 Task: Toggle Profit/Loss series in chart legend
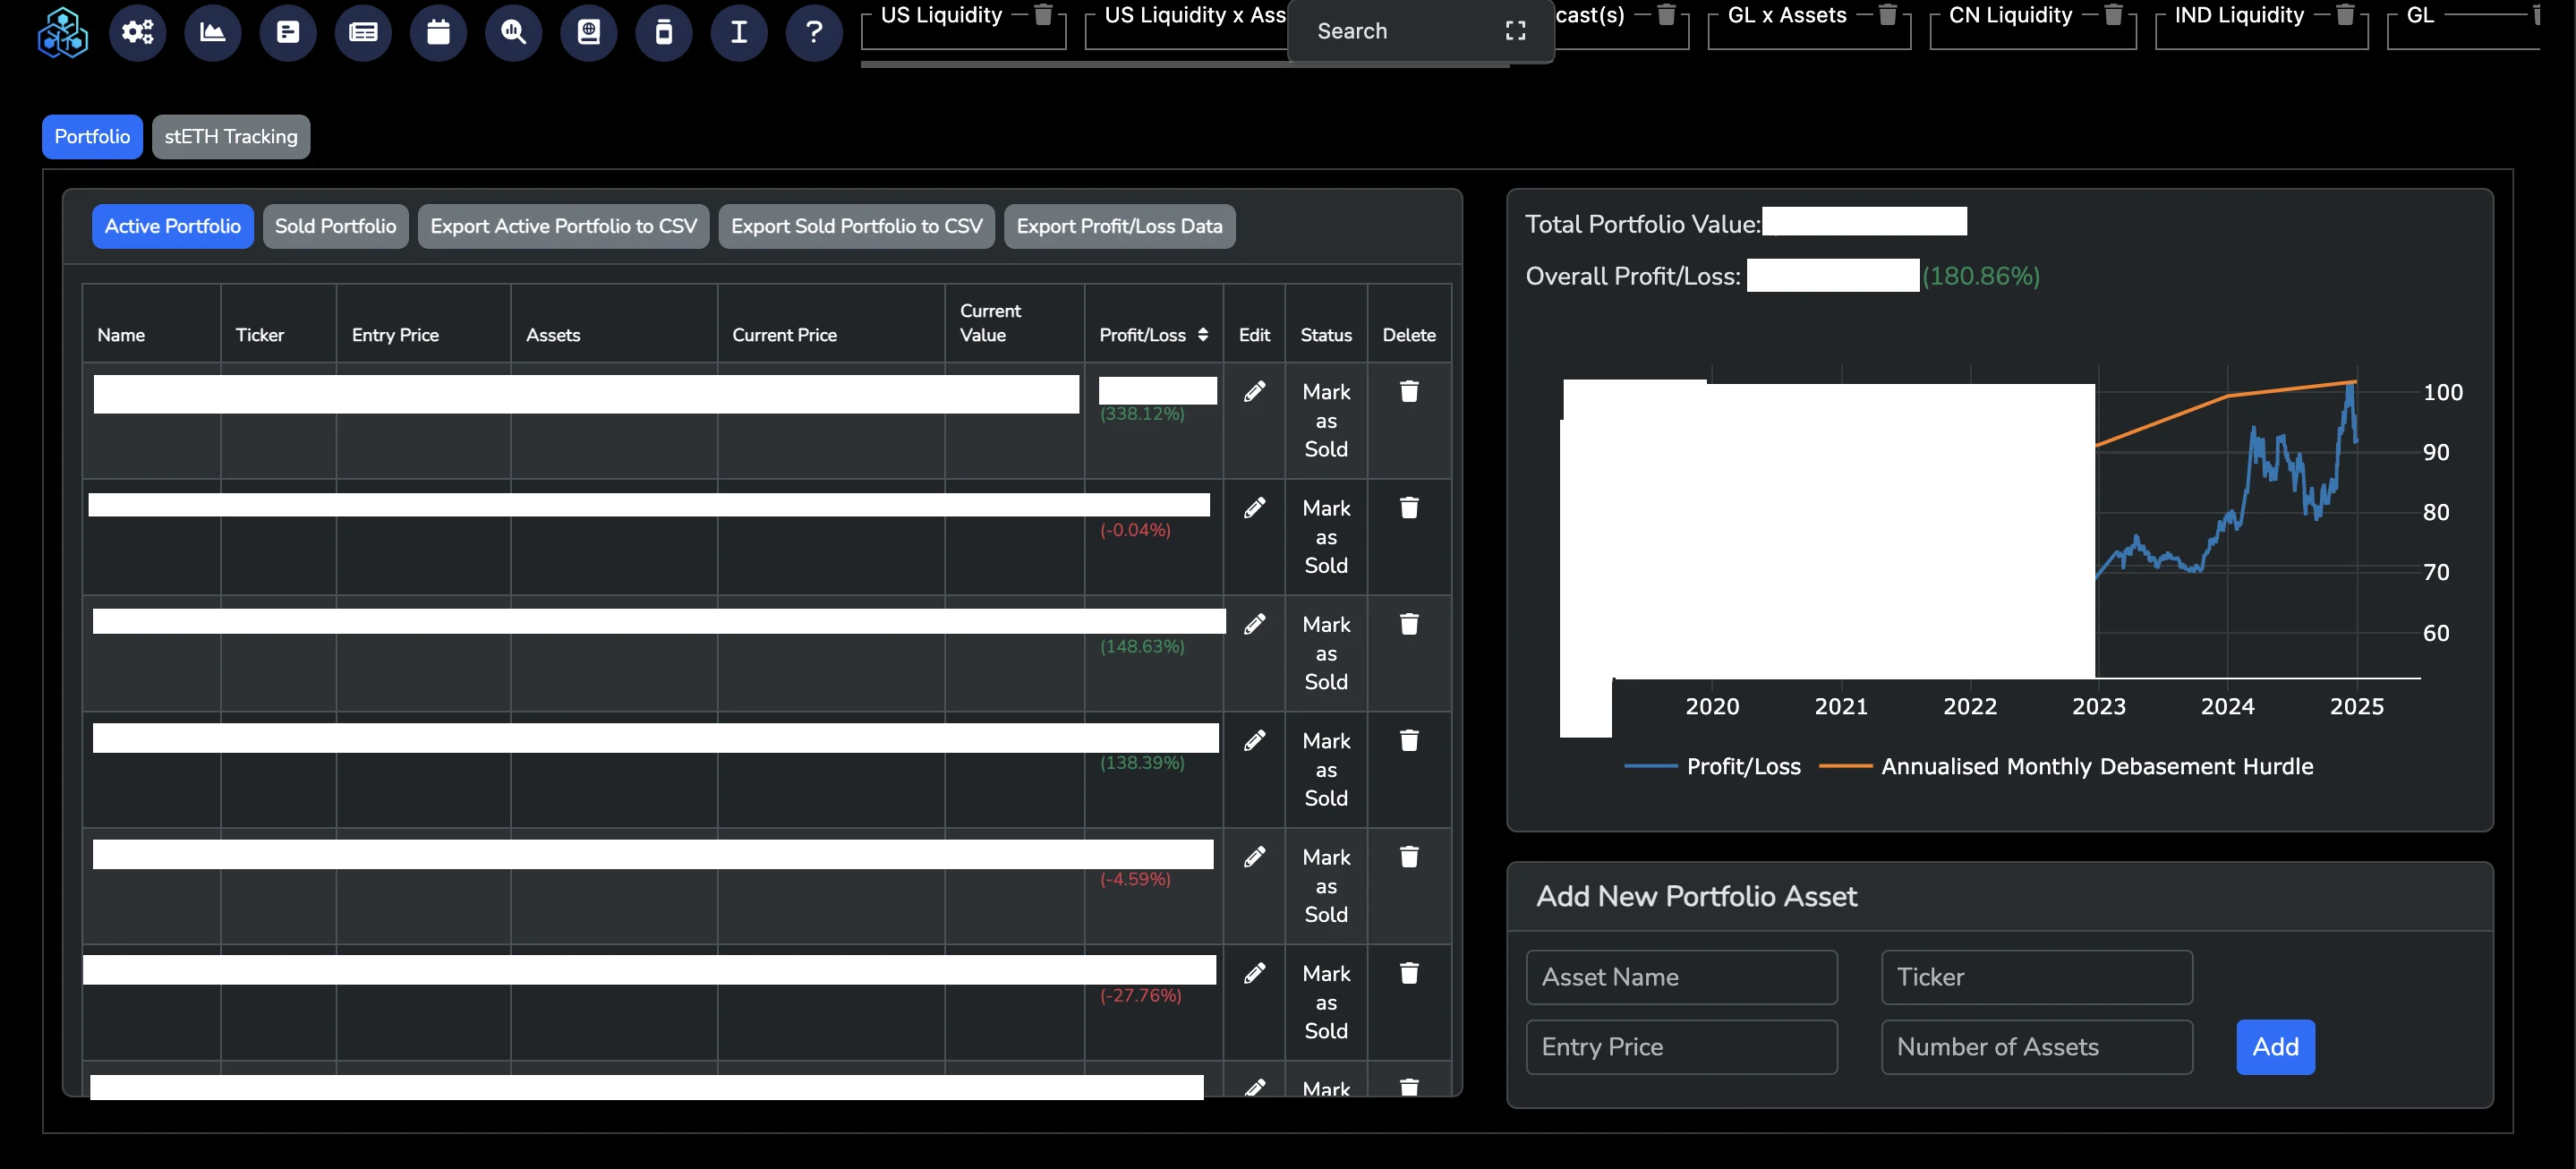[1713, 766]
